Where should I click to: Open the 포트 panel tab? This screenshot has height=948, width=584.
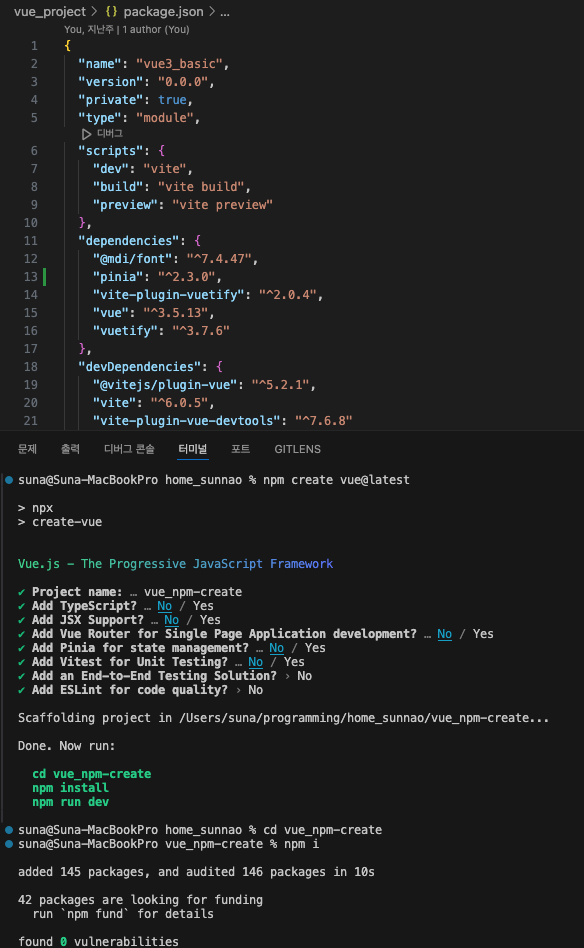coord(241,449)
